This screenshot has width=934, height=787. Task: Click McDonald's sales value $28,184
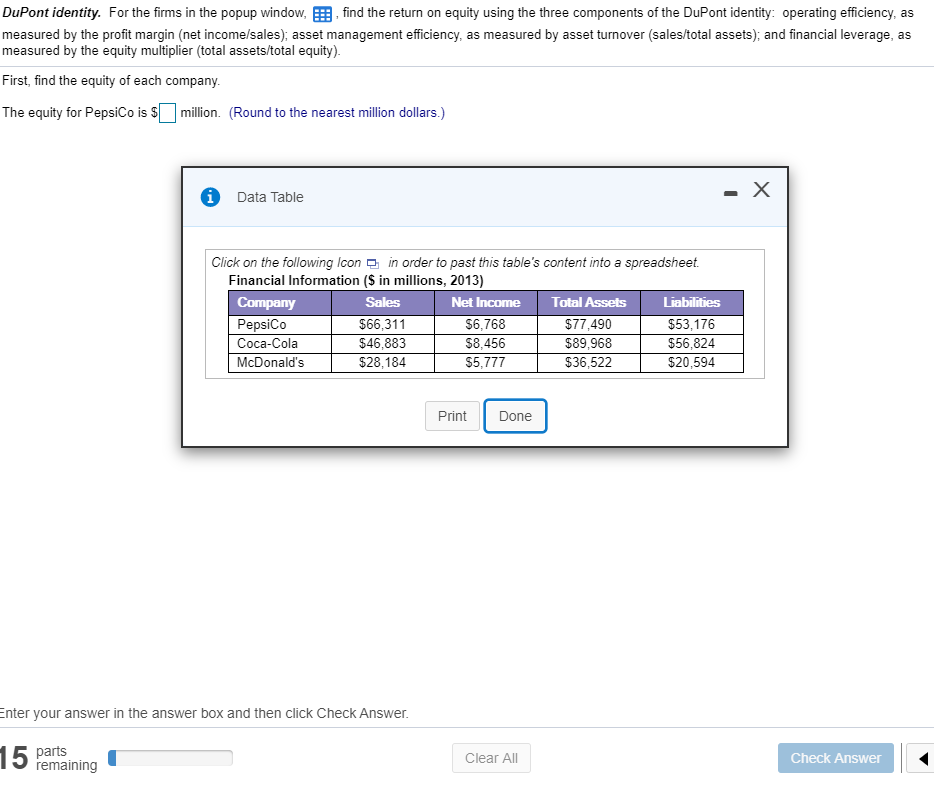click(382, 363)
